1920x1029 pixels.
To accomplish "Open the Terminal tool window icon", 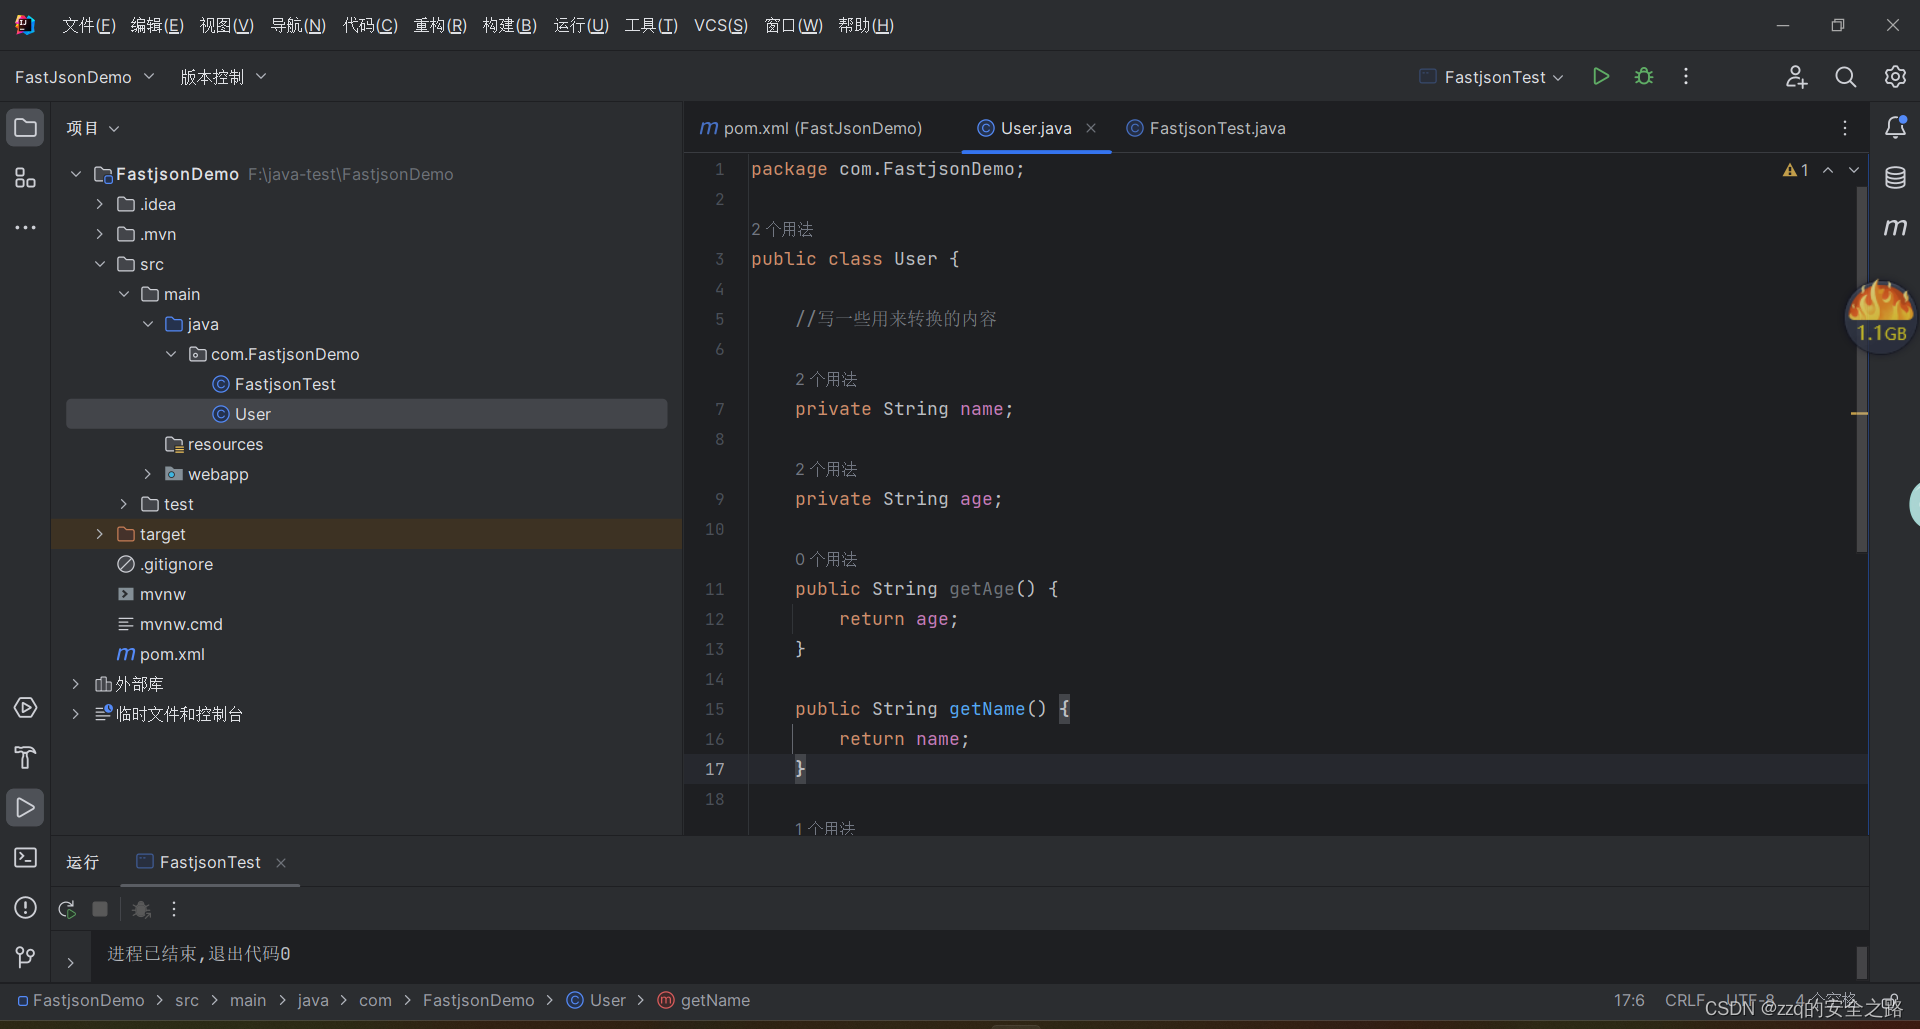I will [x=25, y=858].
